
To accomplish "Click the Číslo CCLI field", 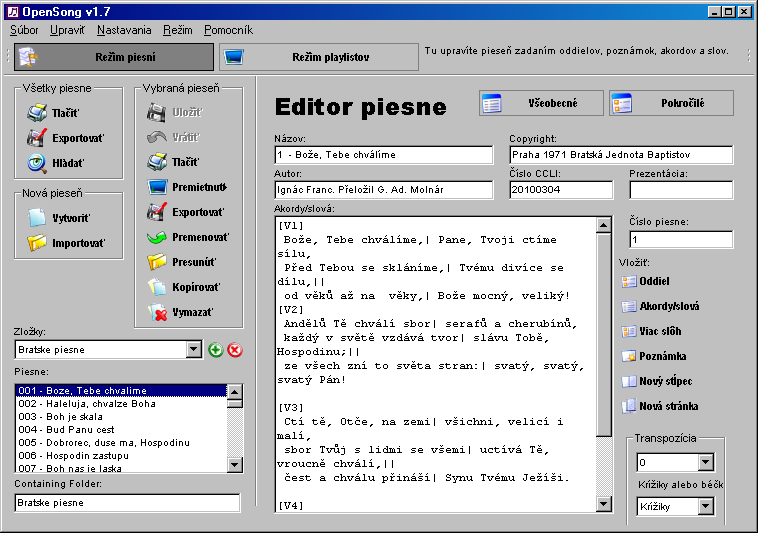I will (561, 190).
